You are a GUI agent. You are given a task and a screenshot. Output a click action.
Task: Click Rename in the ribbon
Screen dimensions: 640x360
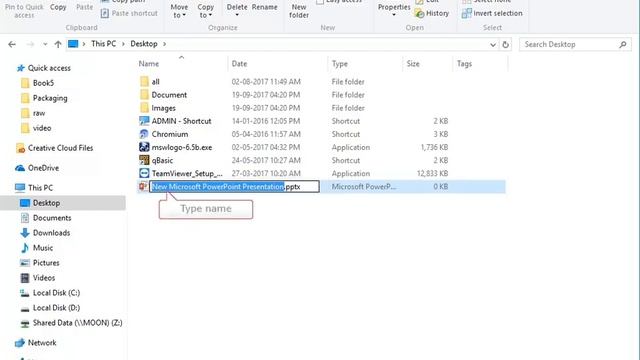pyautogui.click(x=264, y=7)
